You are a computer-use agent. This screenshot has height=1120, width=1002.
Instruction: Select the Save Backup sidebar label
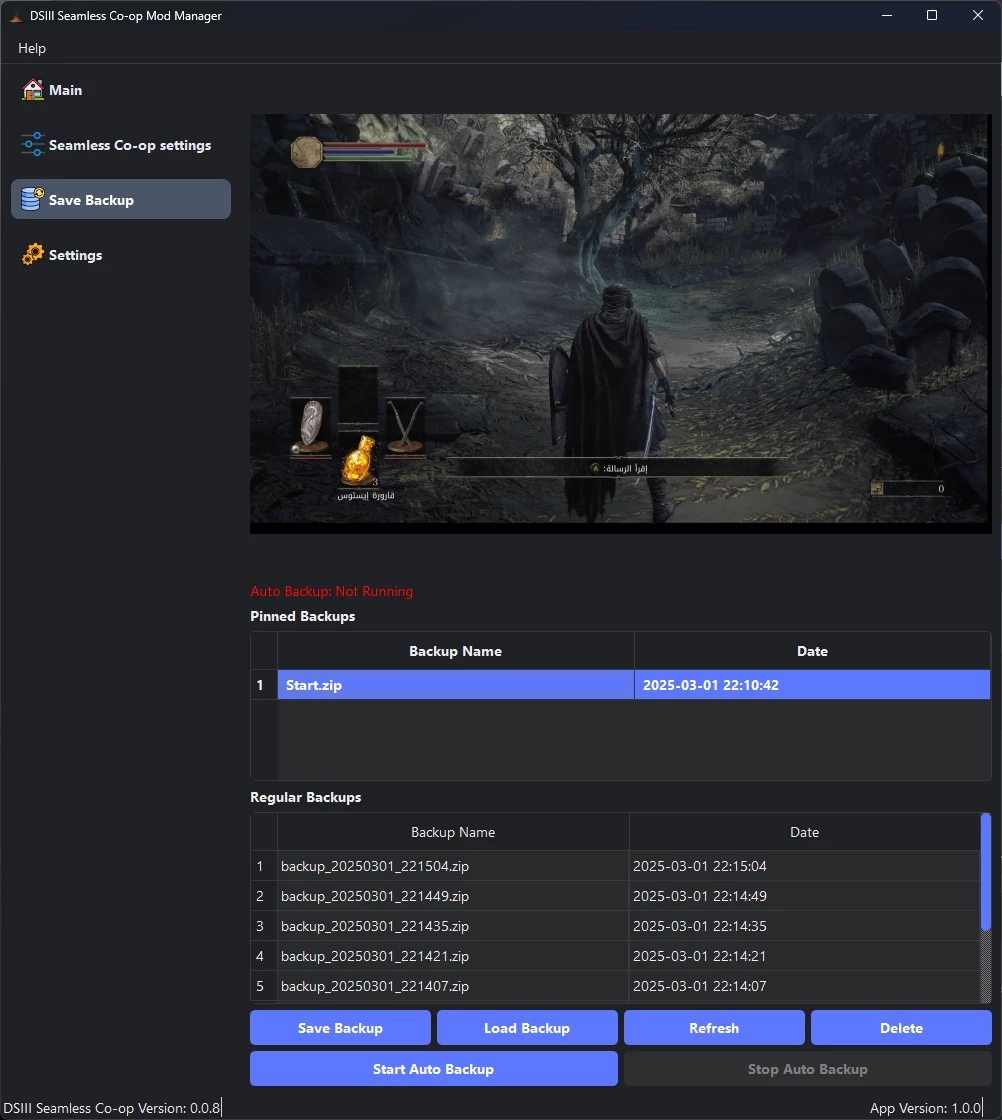coord(91,200)
